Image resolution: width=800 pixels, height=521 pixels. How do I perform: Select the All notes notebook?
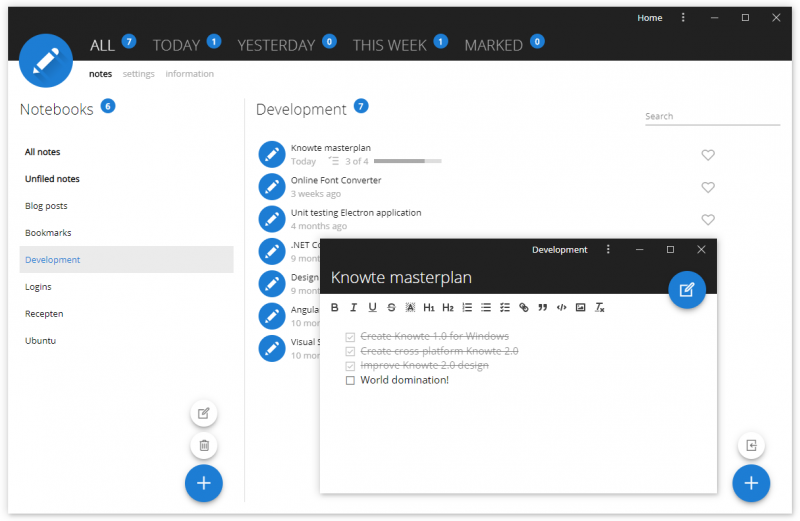tap(127, 152)
